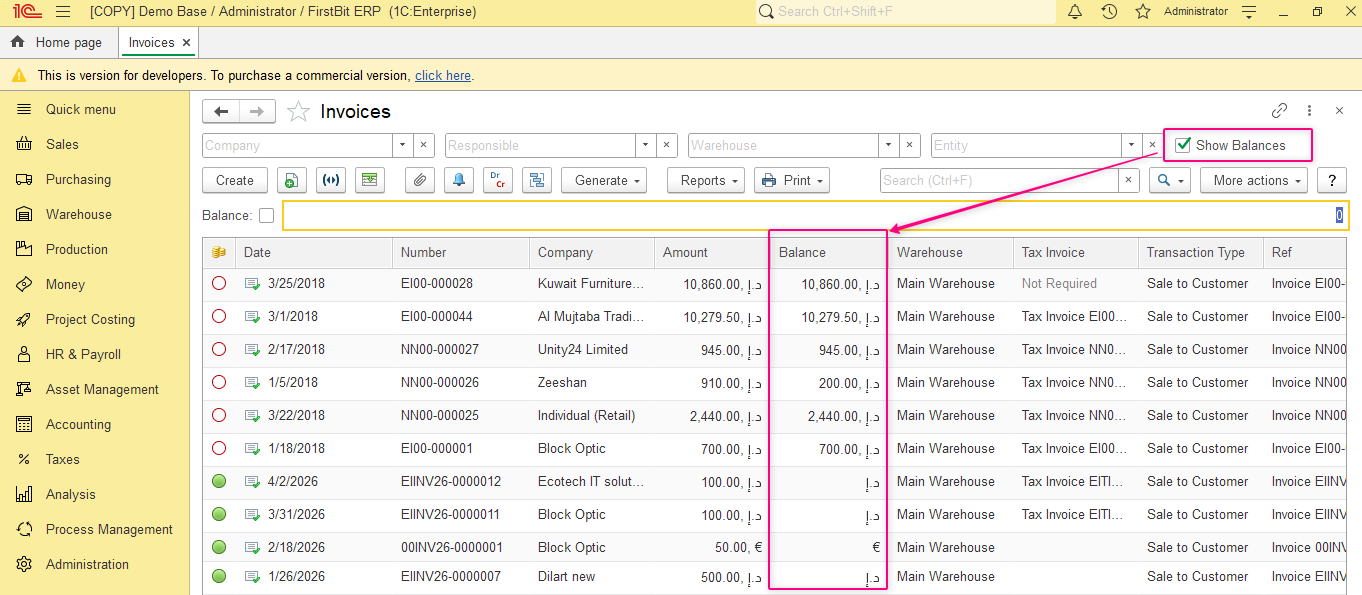1362x595 pixels.
Task: Click posted document icon for NN00-000026
Action: [x=252, y=382]
